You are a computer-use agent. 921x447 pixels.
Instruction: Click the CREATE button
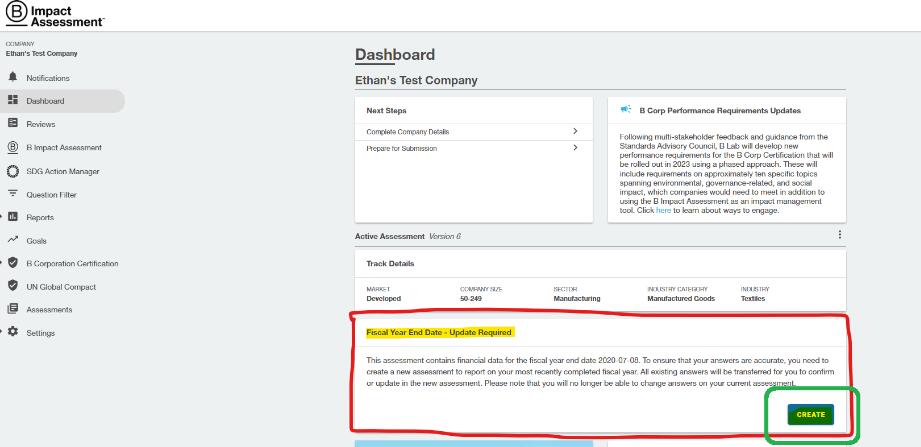(811, 415)
